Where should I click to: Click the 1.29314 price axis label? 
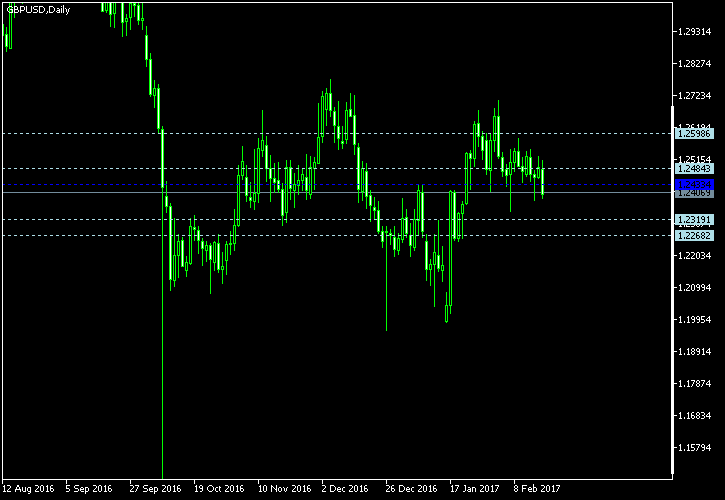click(x=694, y=31)
